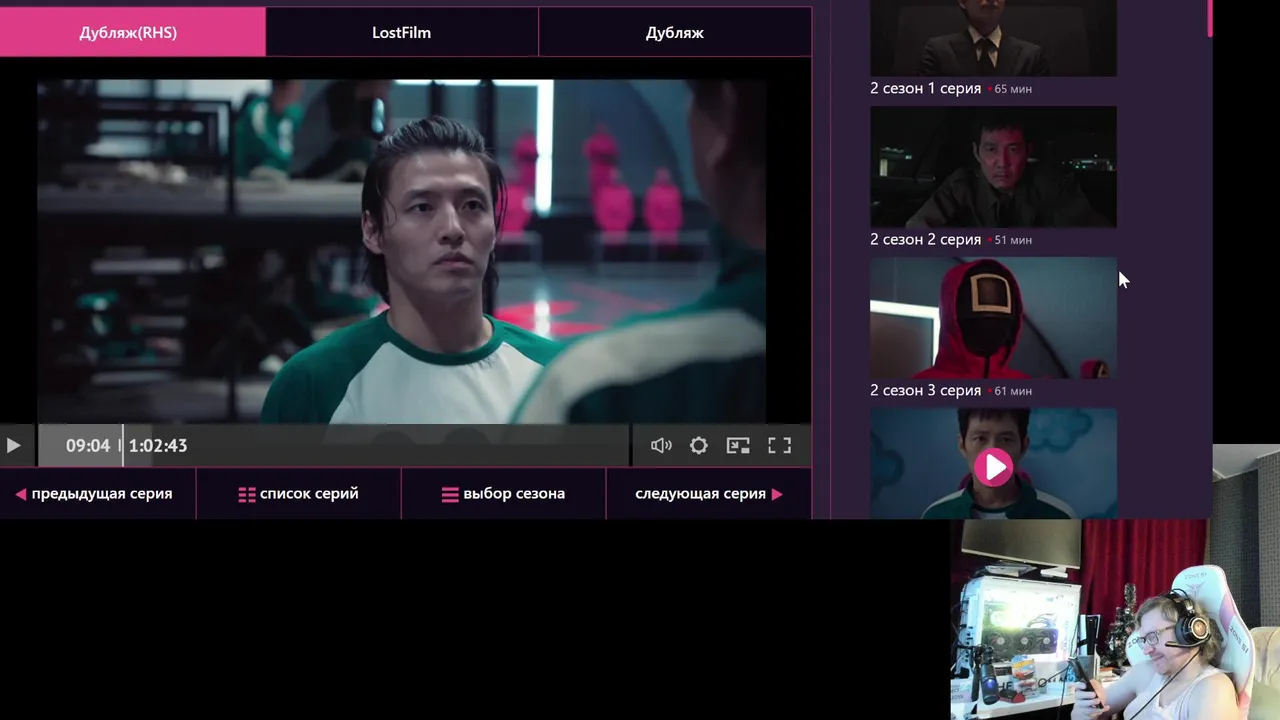This screenshot has height=720, width=1280.
Task: Play the video with the play icon
Action: [x=13, y=446]
